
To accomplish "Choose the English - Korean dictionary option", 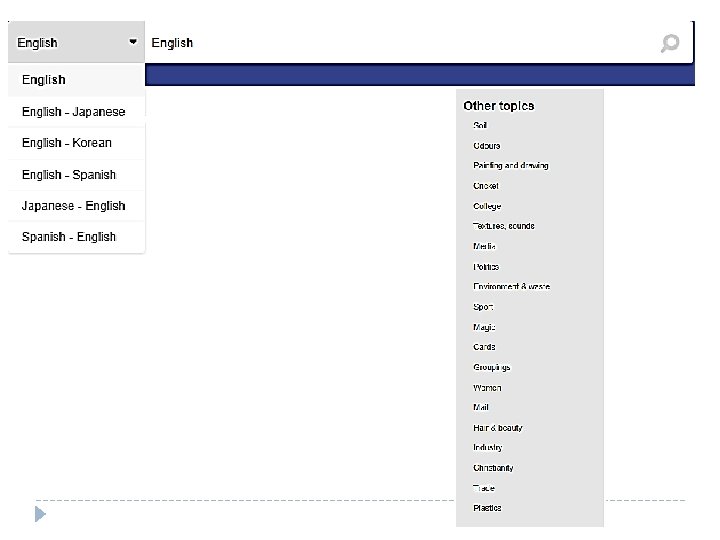I will coord(67,143).
